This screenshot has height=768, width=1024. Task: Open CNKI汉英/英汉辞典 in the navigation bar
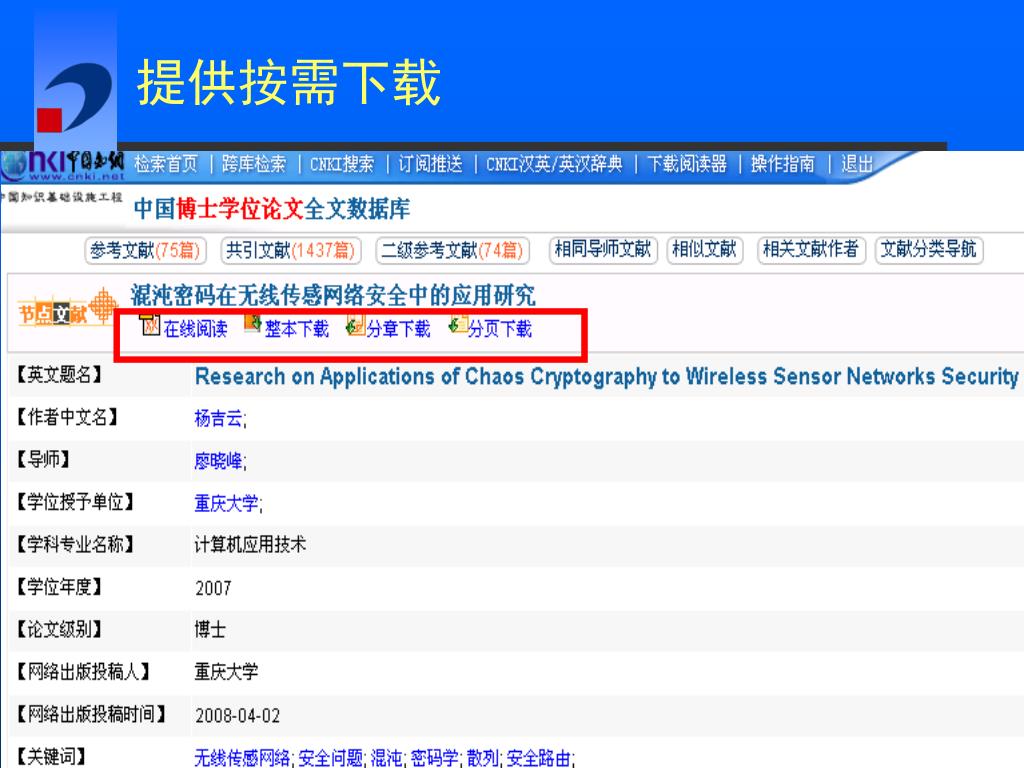tap(554, 164)
